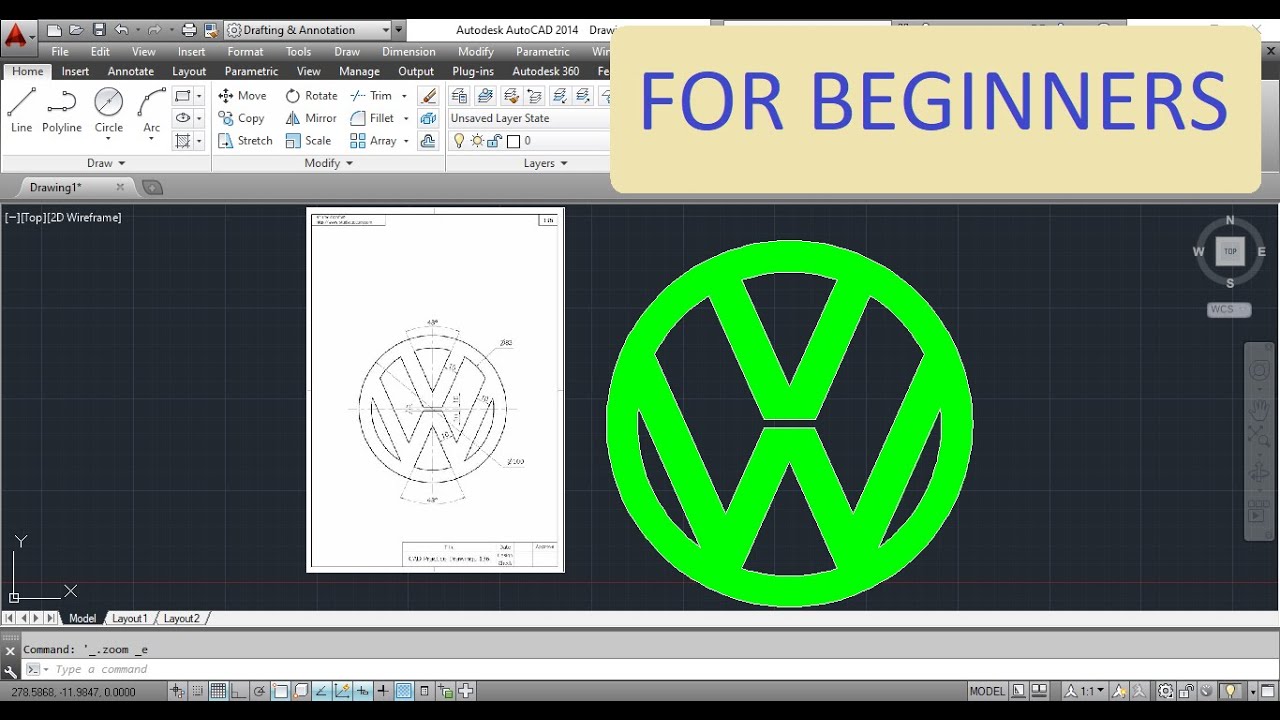The image size is (1280, 720).
Task: Click the layer 0 color swatch
Action: click(513, 141)
